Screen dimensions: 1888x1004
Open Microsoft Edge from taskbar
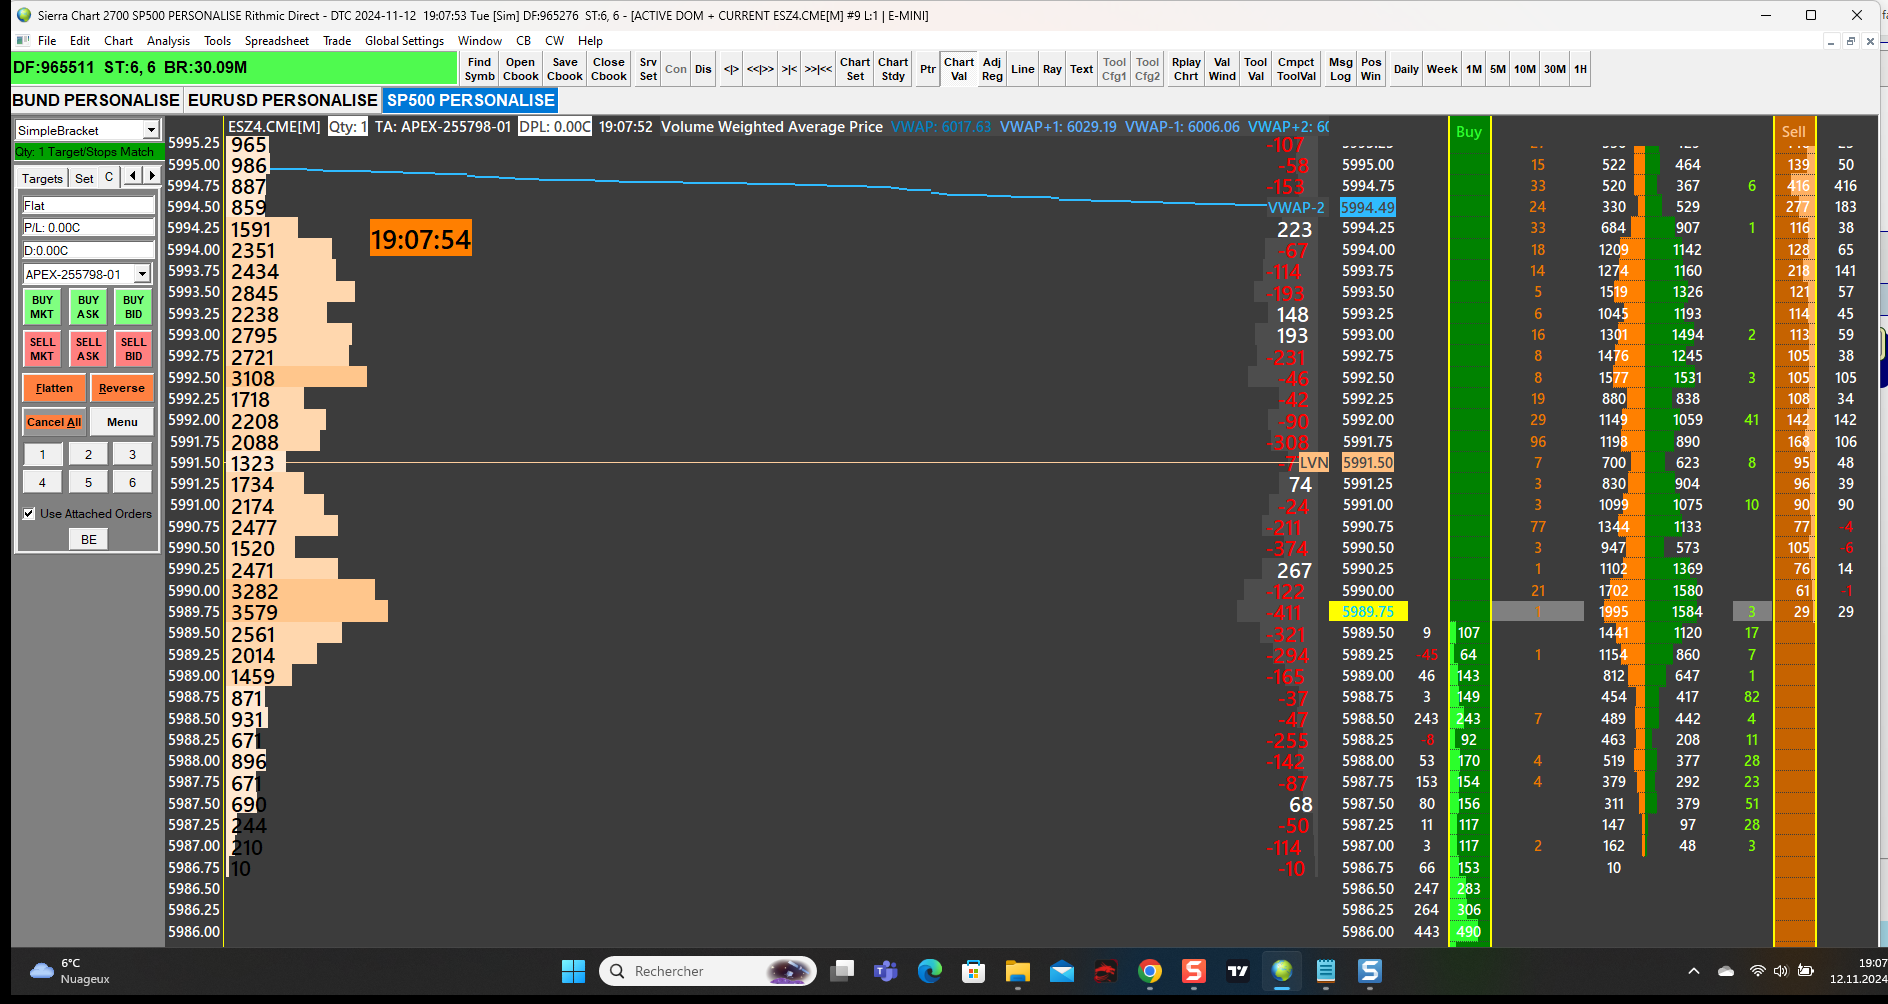[x=930, y=971]
